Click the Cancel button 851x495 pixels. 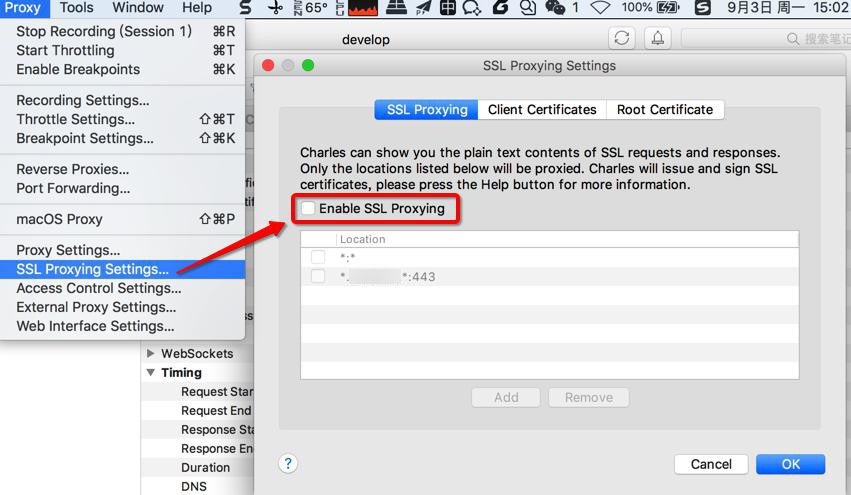tap(711, 464)
